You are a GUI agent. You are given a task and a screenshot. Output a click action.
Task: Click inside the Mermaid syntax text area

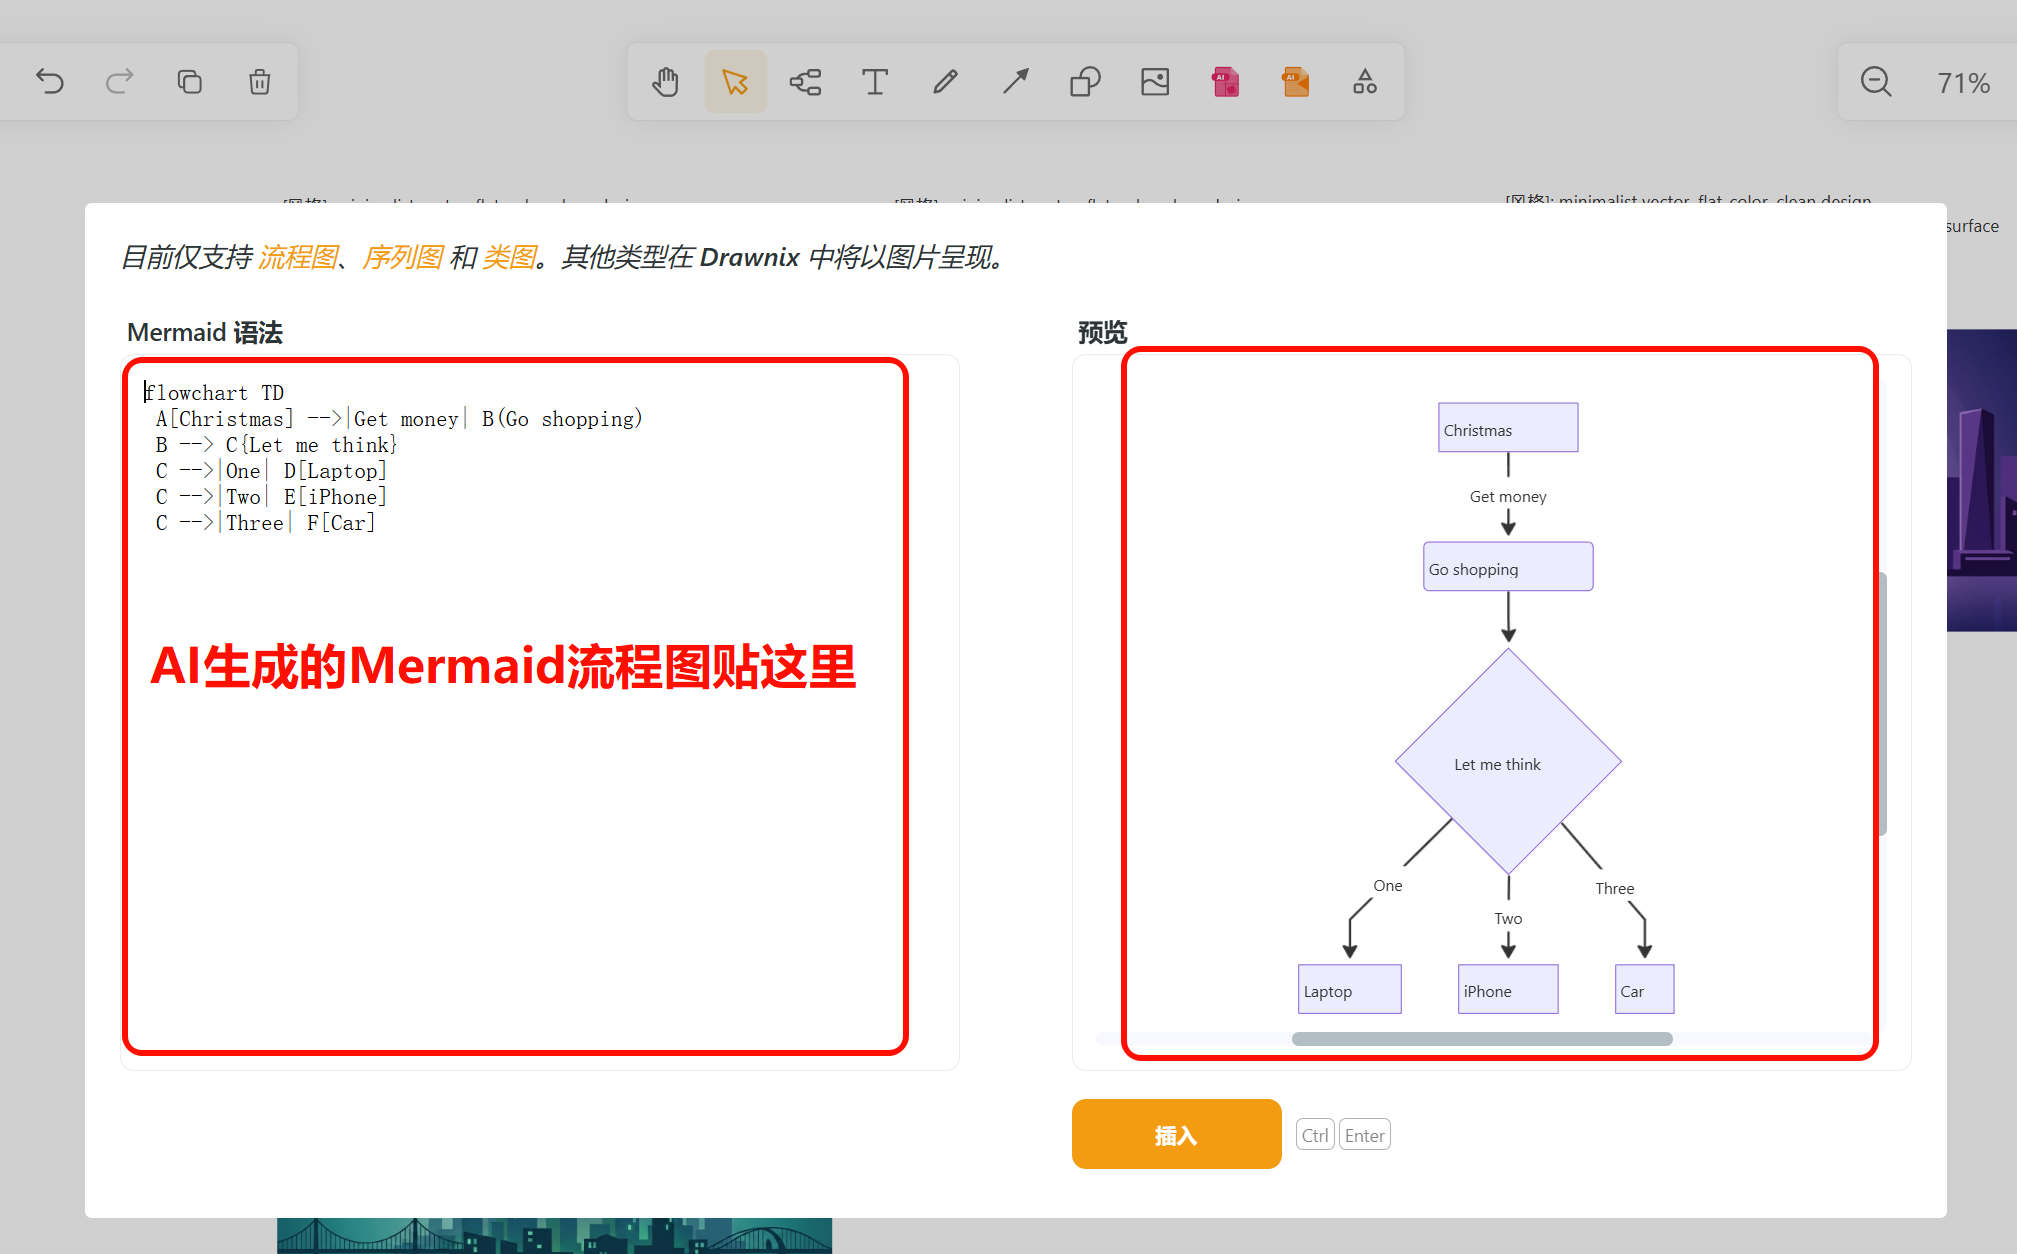tap(540, 712)
